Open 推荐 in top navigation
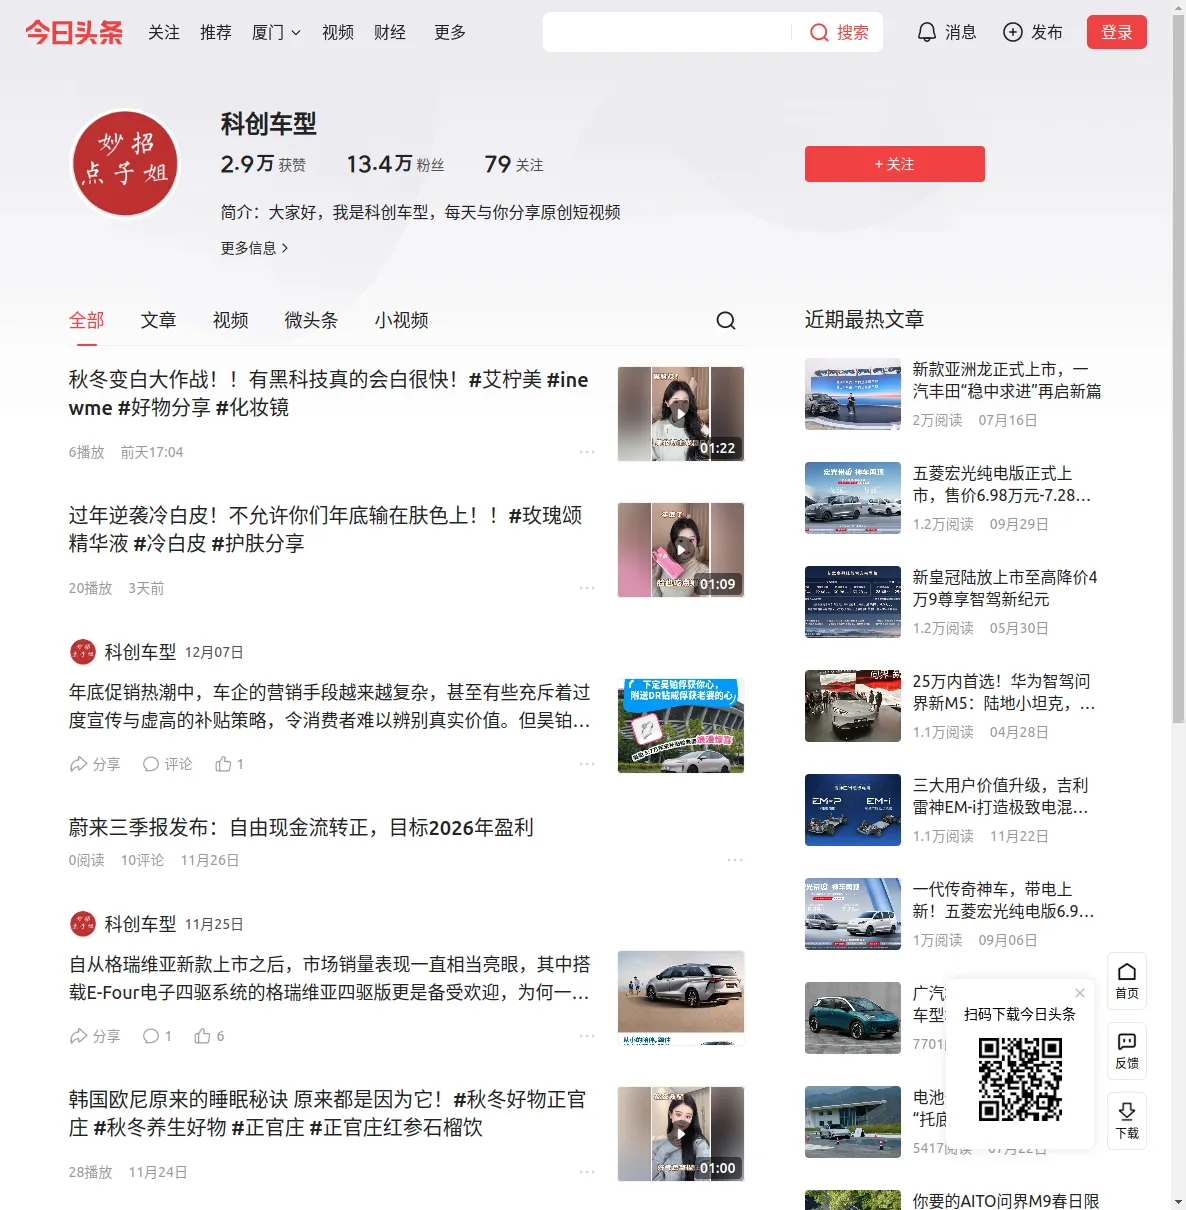This screenshot has width=1186, height=1210. click(x=216, y=33)
